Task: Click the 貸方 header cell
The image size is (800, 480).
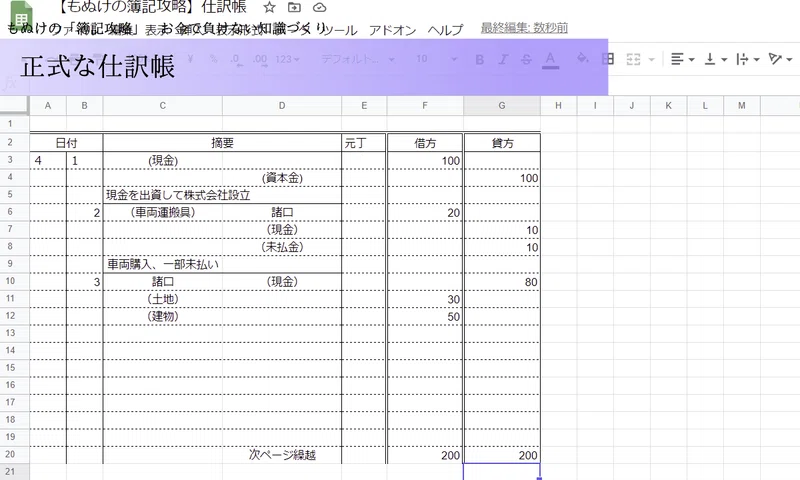Action: click(x=502, y=143)
